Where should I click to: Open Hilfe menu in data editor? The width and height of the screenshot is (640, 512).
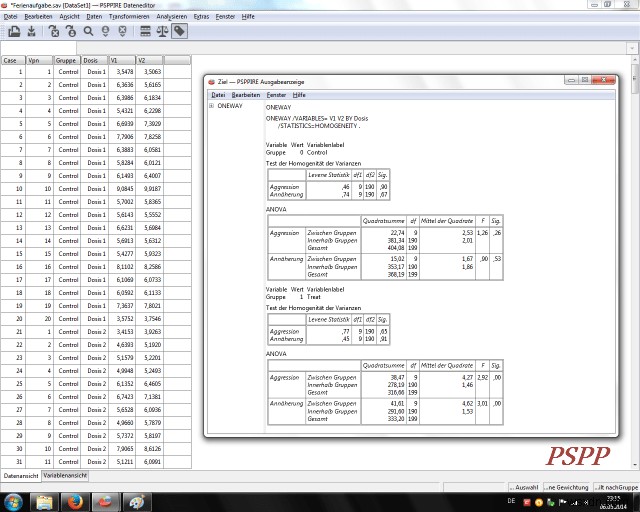coord(248,16)
